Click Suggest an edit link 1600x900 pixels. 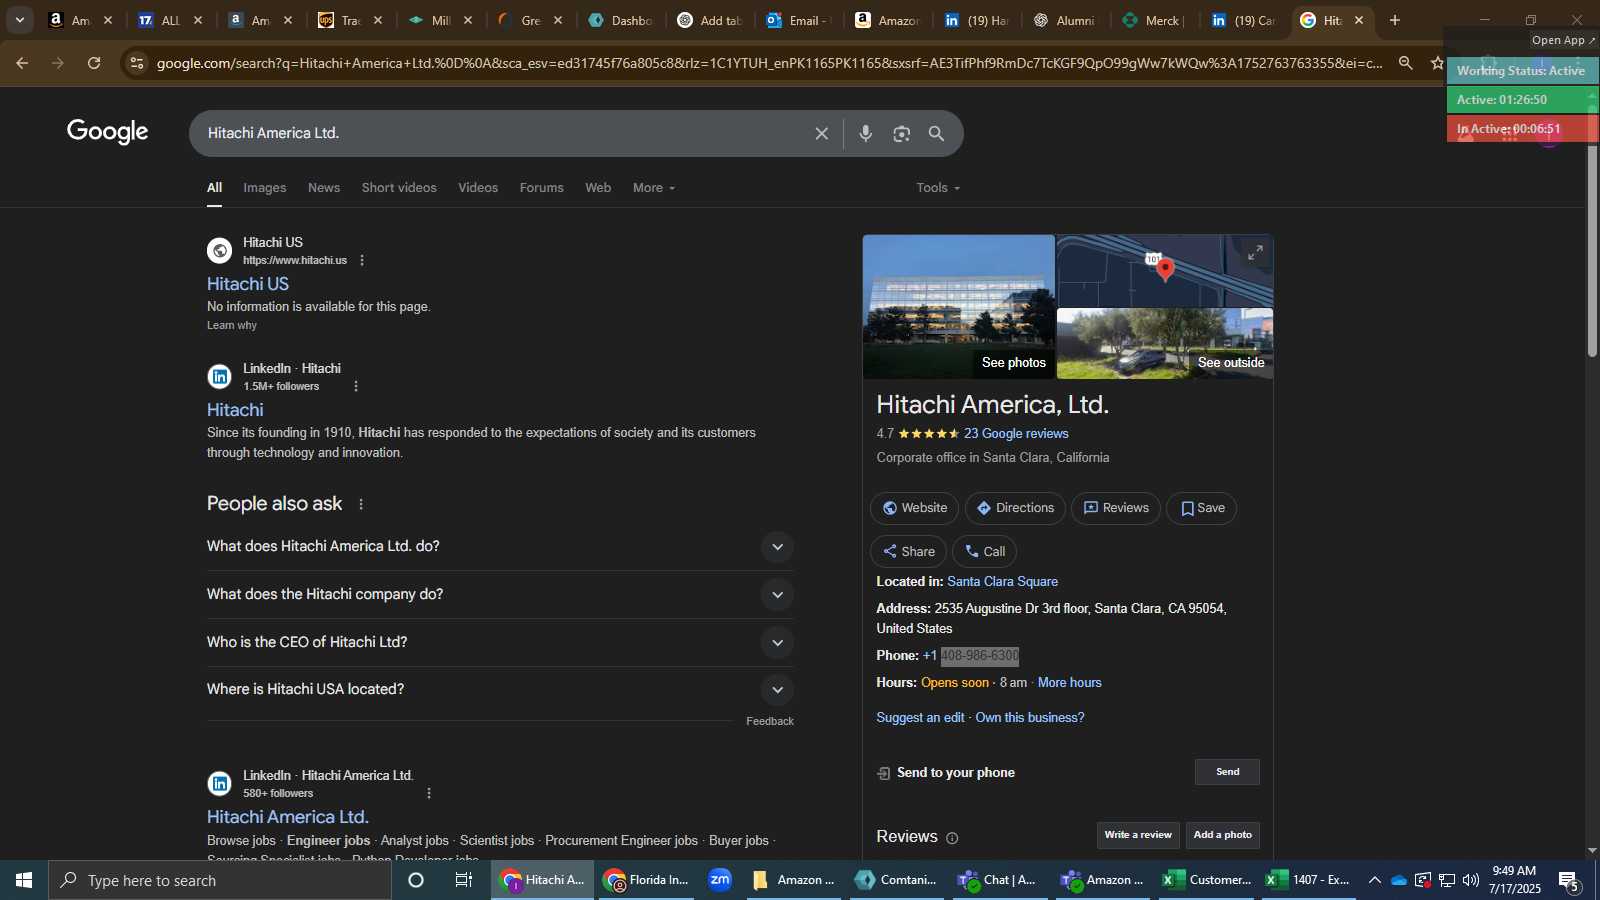click(x=920, y=718)
